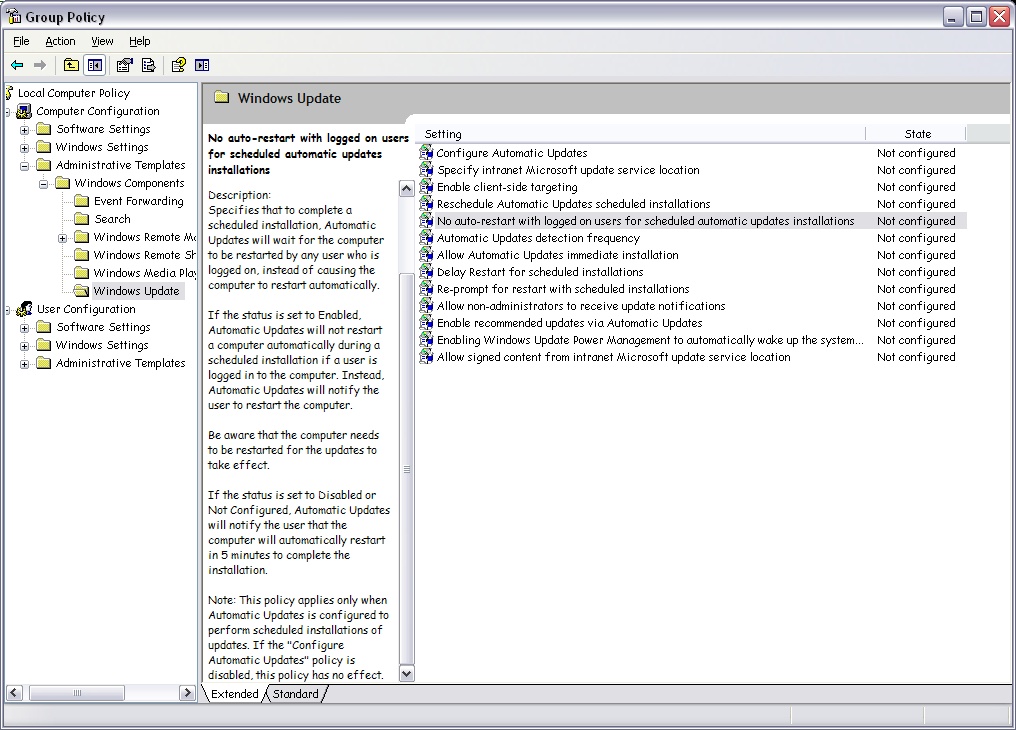This screenshot has width=1016, height=730.
Task: Click the Export List toolbar icon
Action: 148,65
